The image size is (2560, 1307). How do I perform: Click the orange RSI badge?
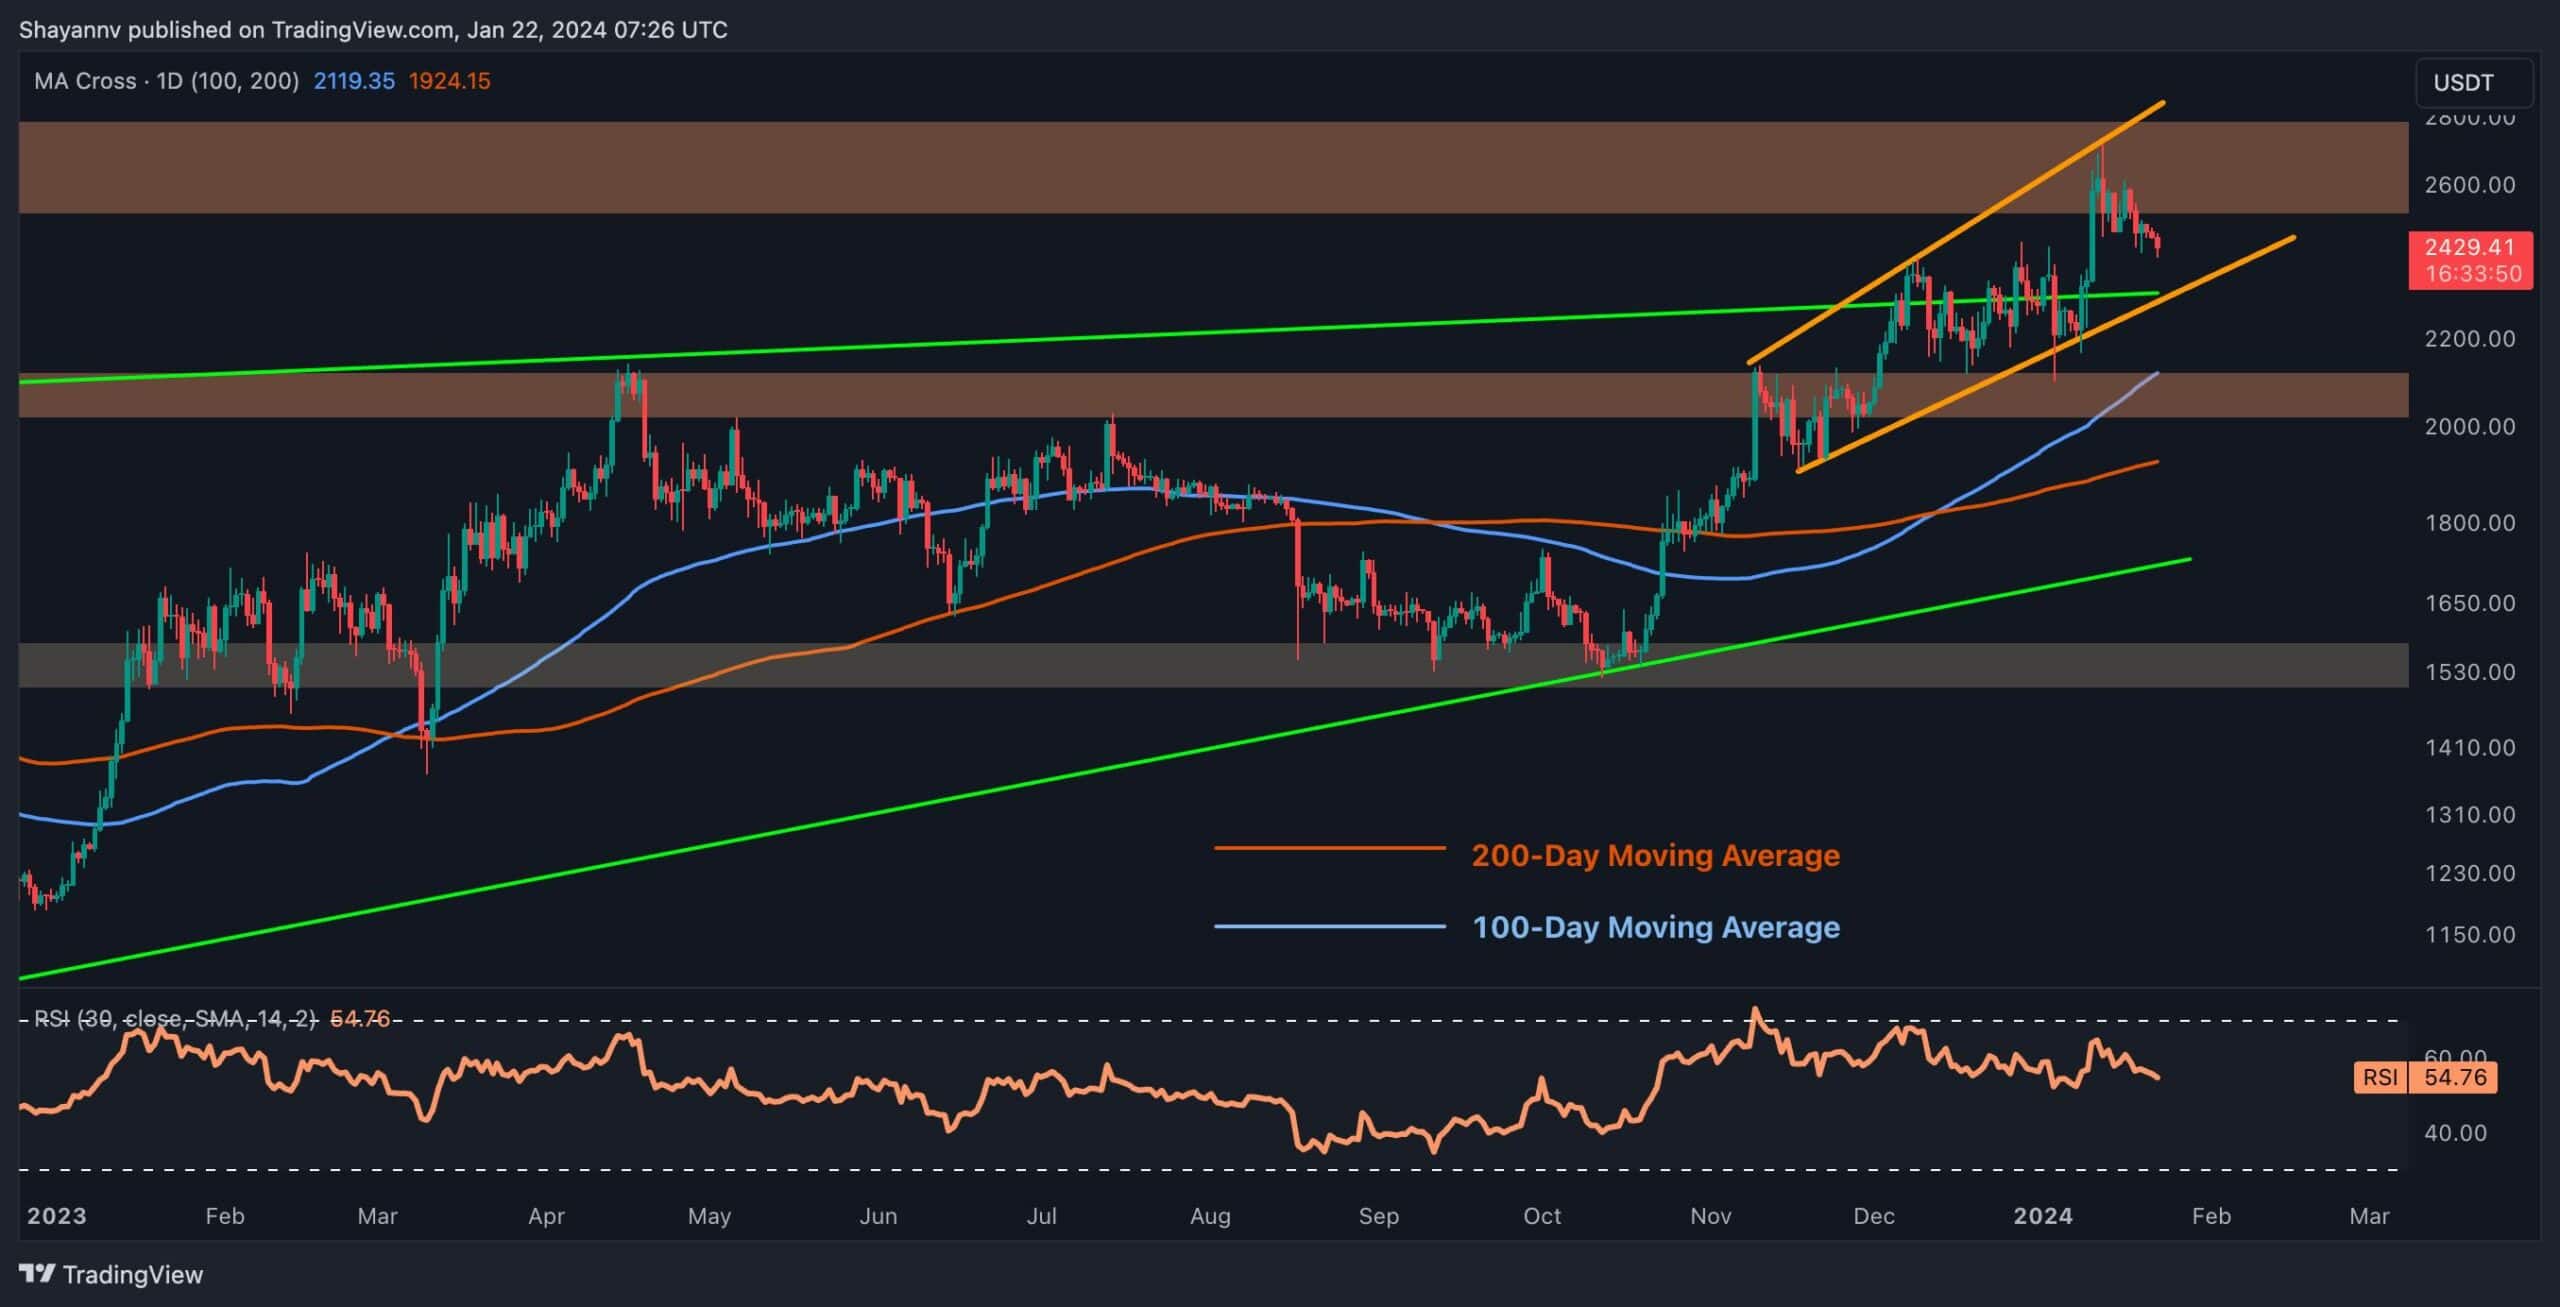pos(2380,1077)
